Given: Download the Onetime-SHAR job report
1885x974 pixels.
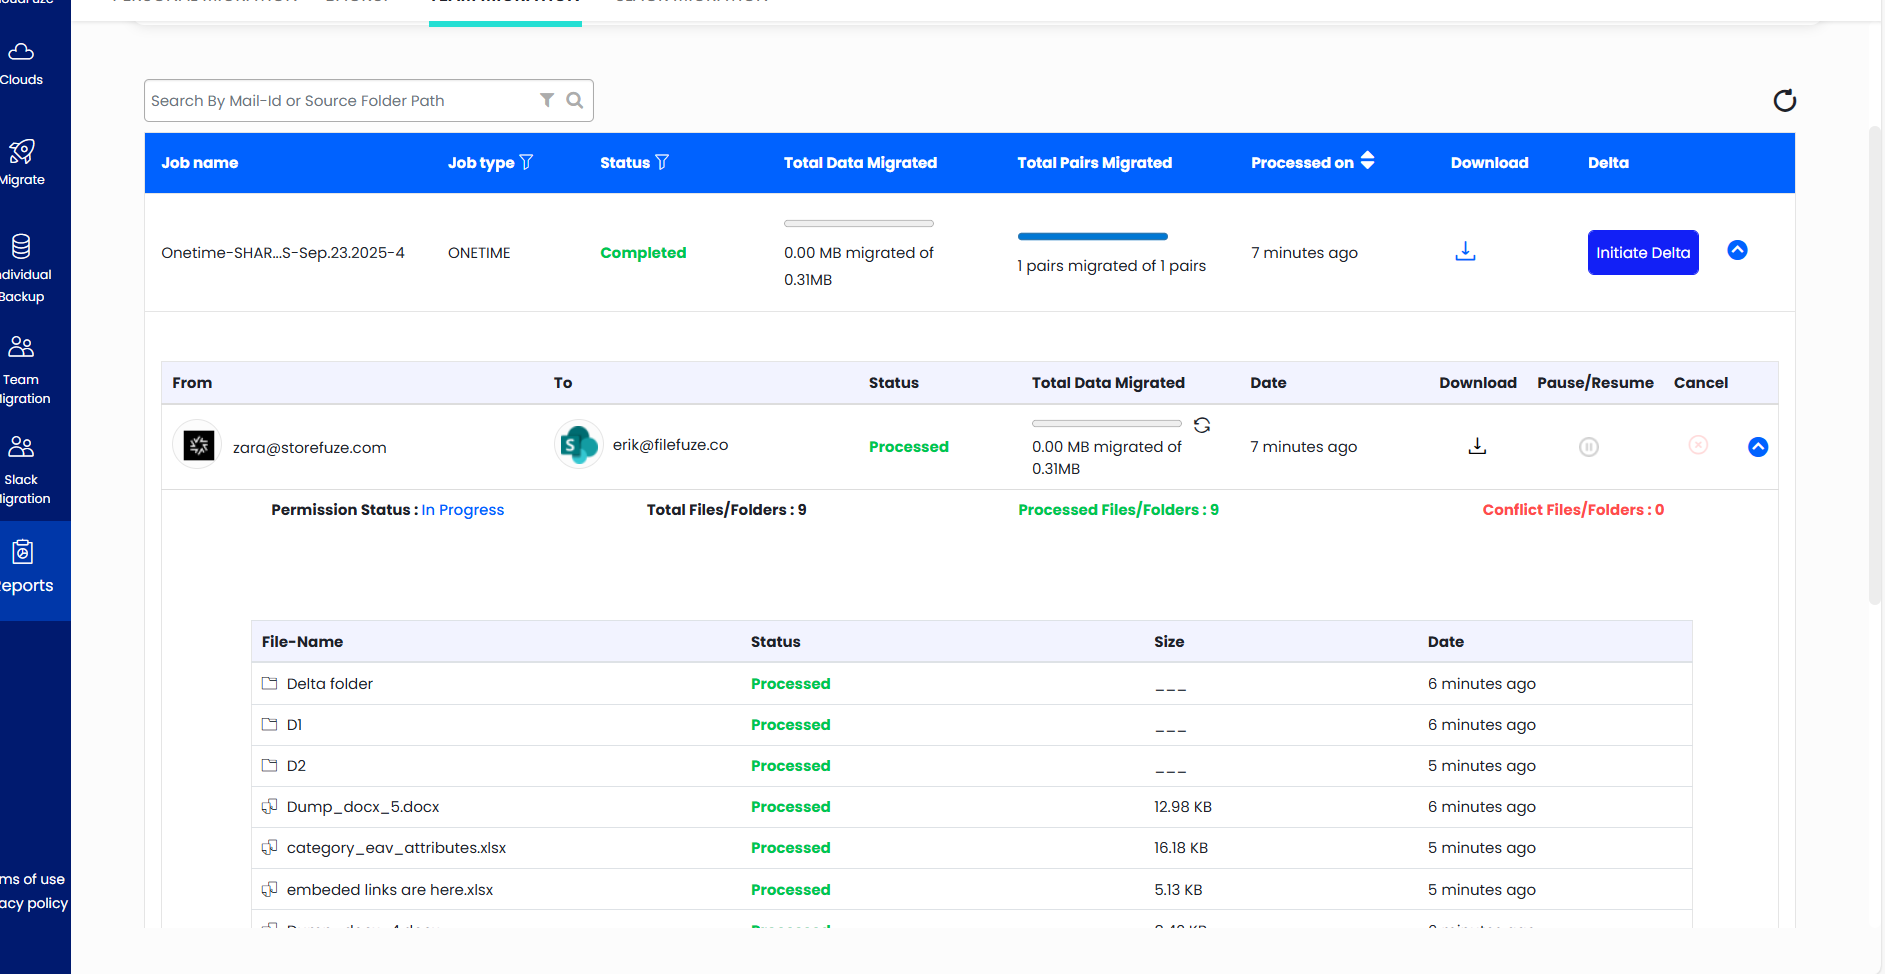Looking at the screenshot, I should click(1465, 251).
